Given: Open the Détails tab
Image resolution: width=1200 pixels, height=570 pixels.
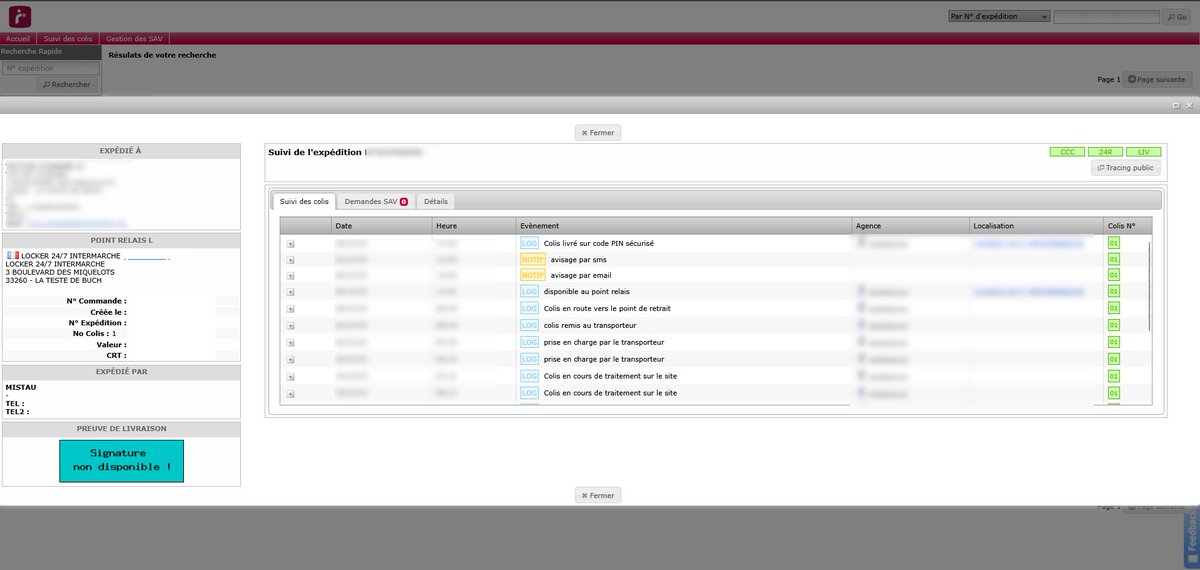Looking at the screenshot, I should (x=436, y=201).
